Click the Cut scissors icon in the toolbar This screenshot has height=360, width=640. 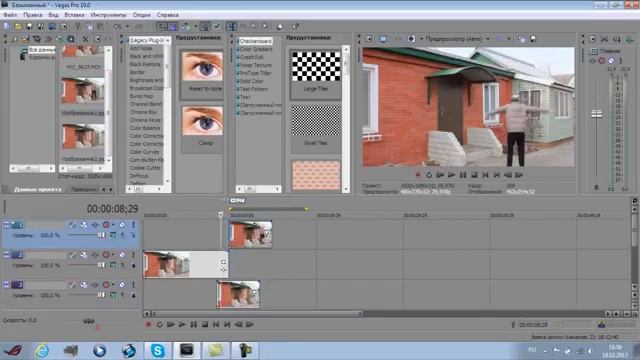(78, 27)
